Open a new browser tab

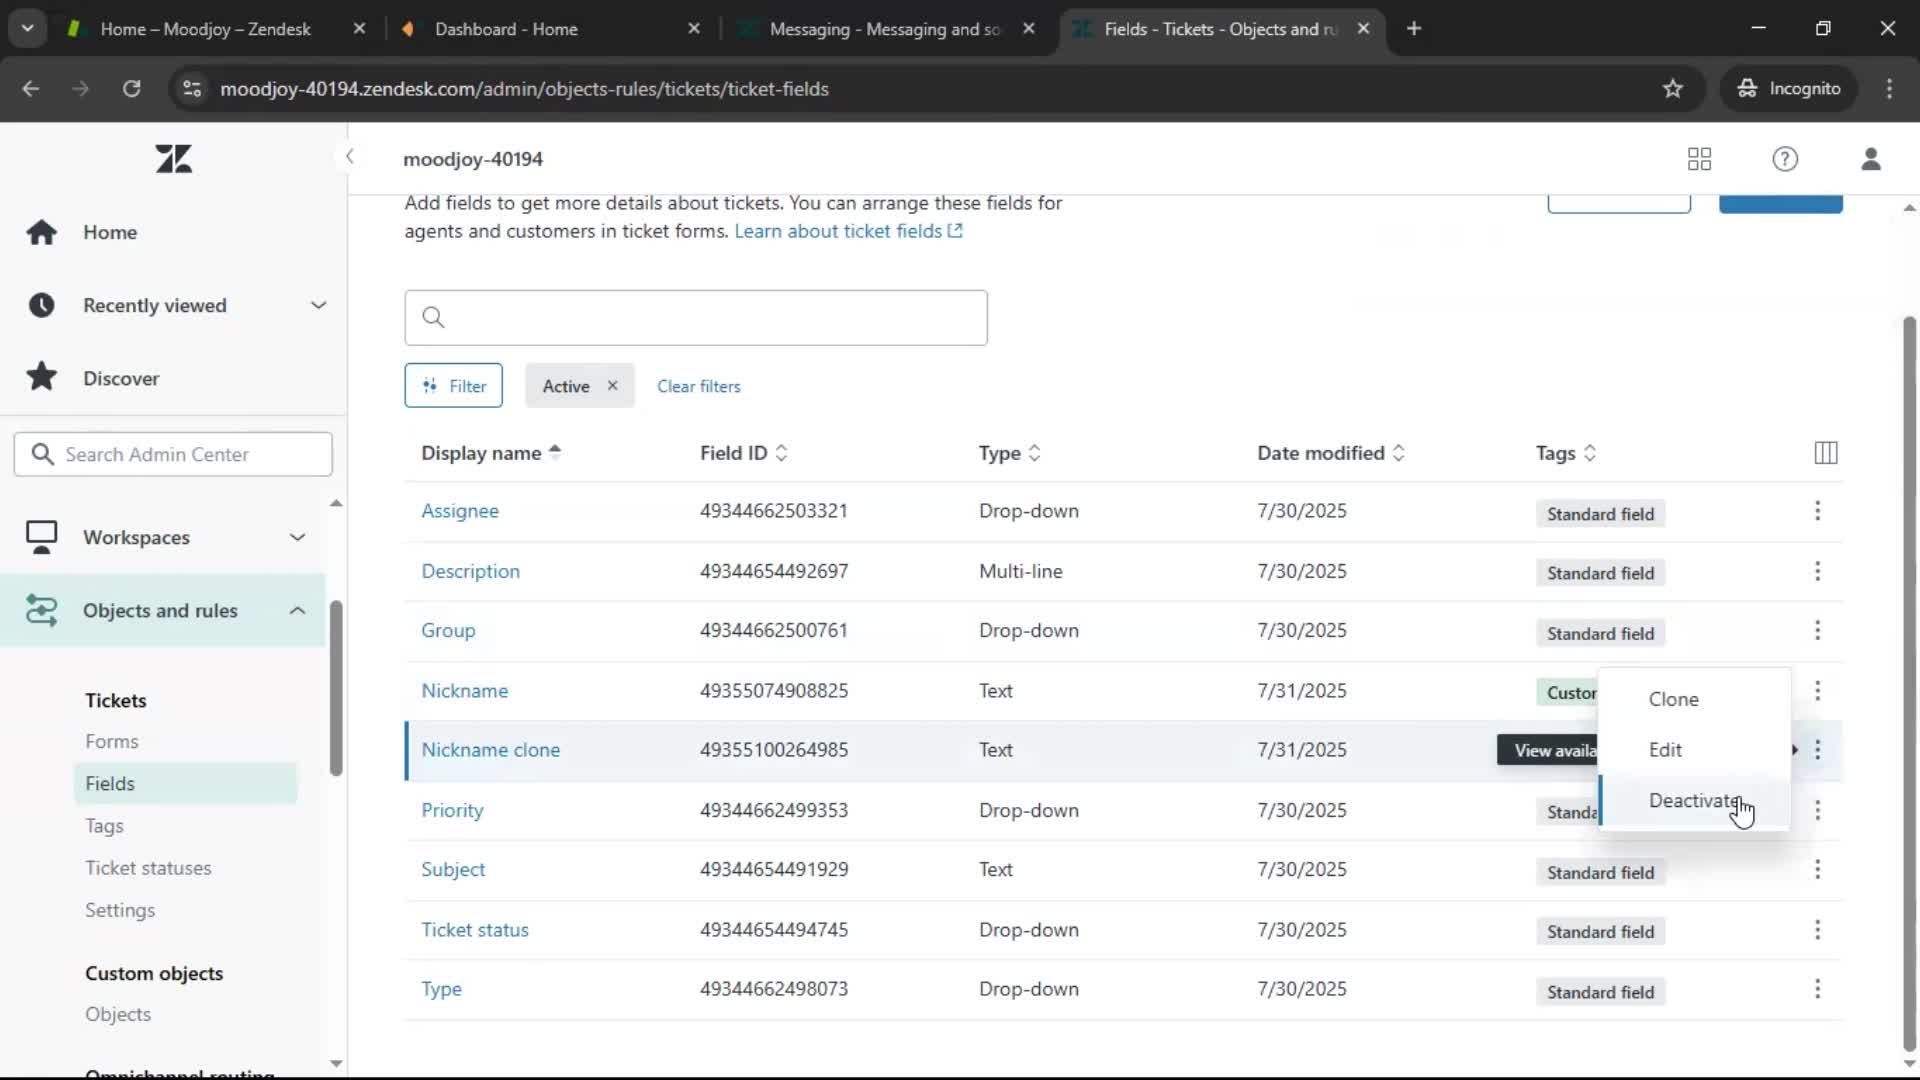pyautogui.click(x=1414, y=29)
